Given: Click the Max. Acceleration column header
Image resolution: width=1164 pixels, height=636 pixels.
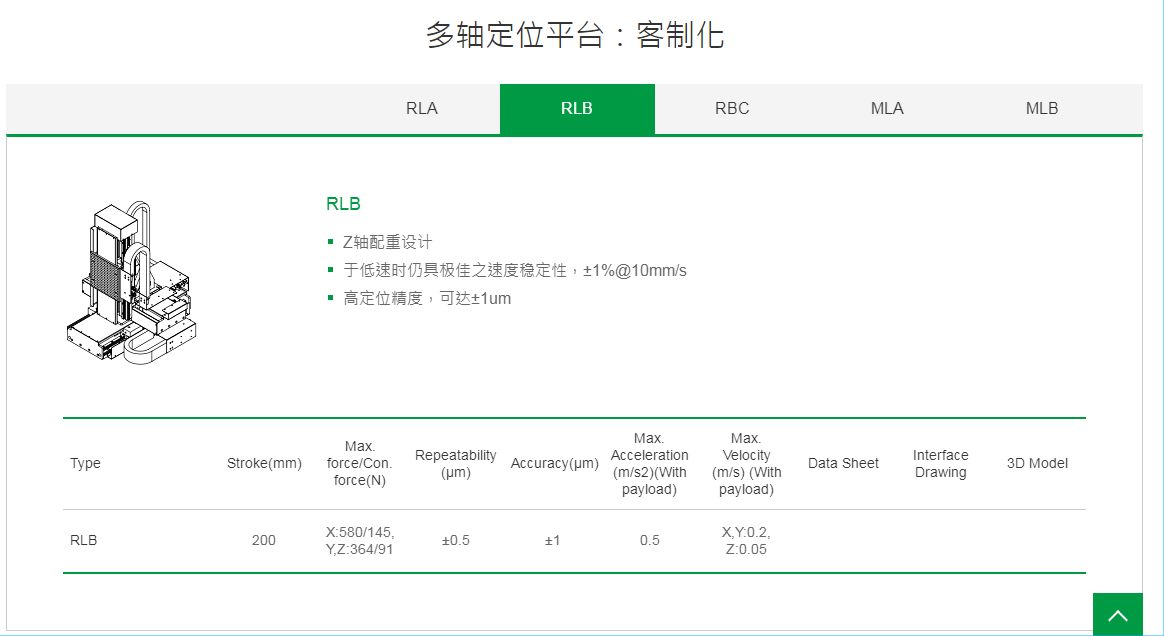Looking at the screenshot, I should tap(649, 463).
